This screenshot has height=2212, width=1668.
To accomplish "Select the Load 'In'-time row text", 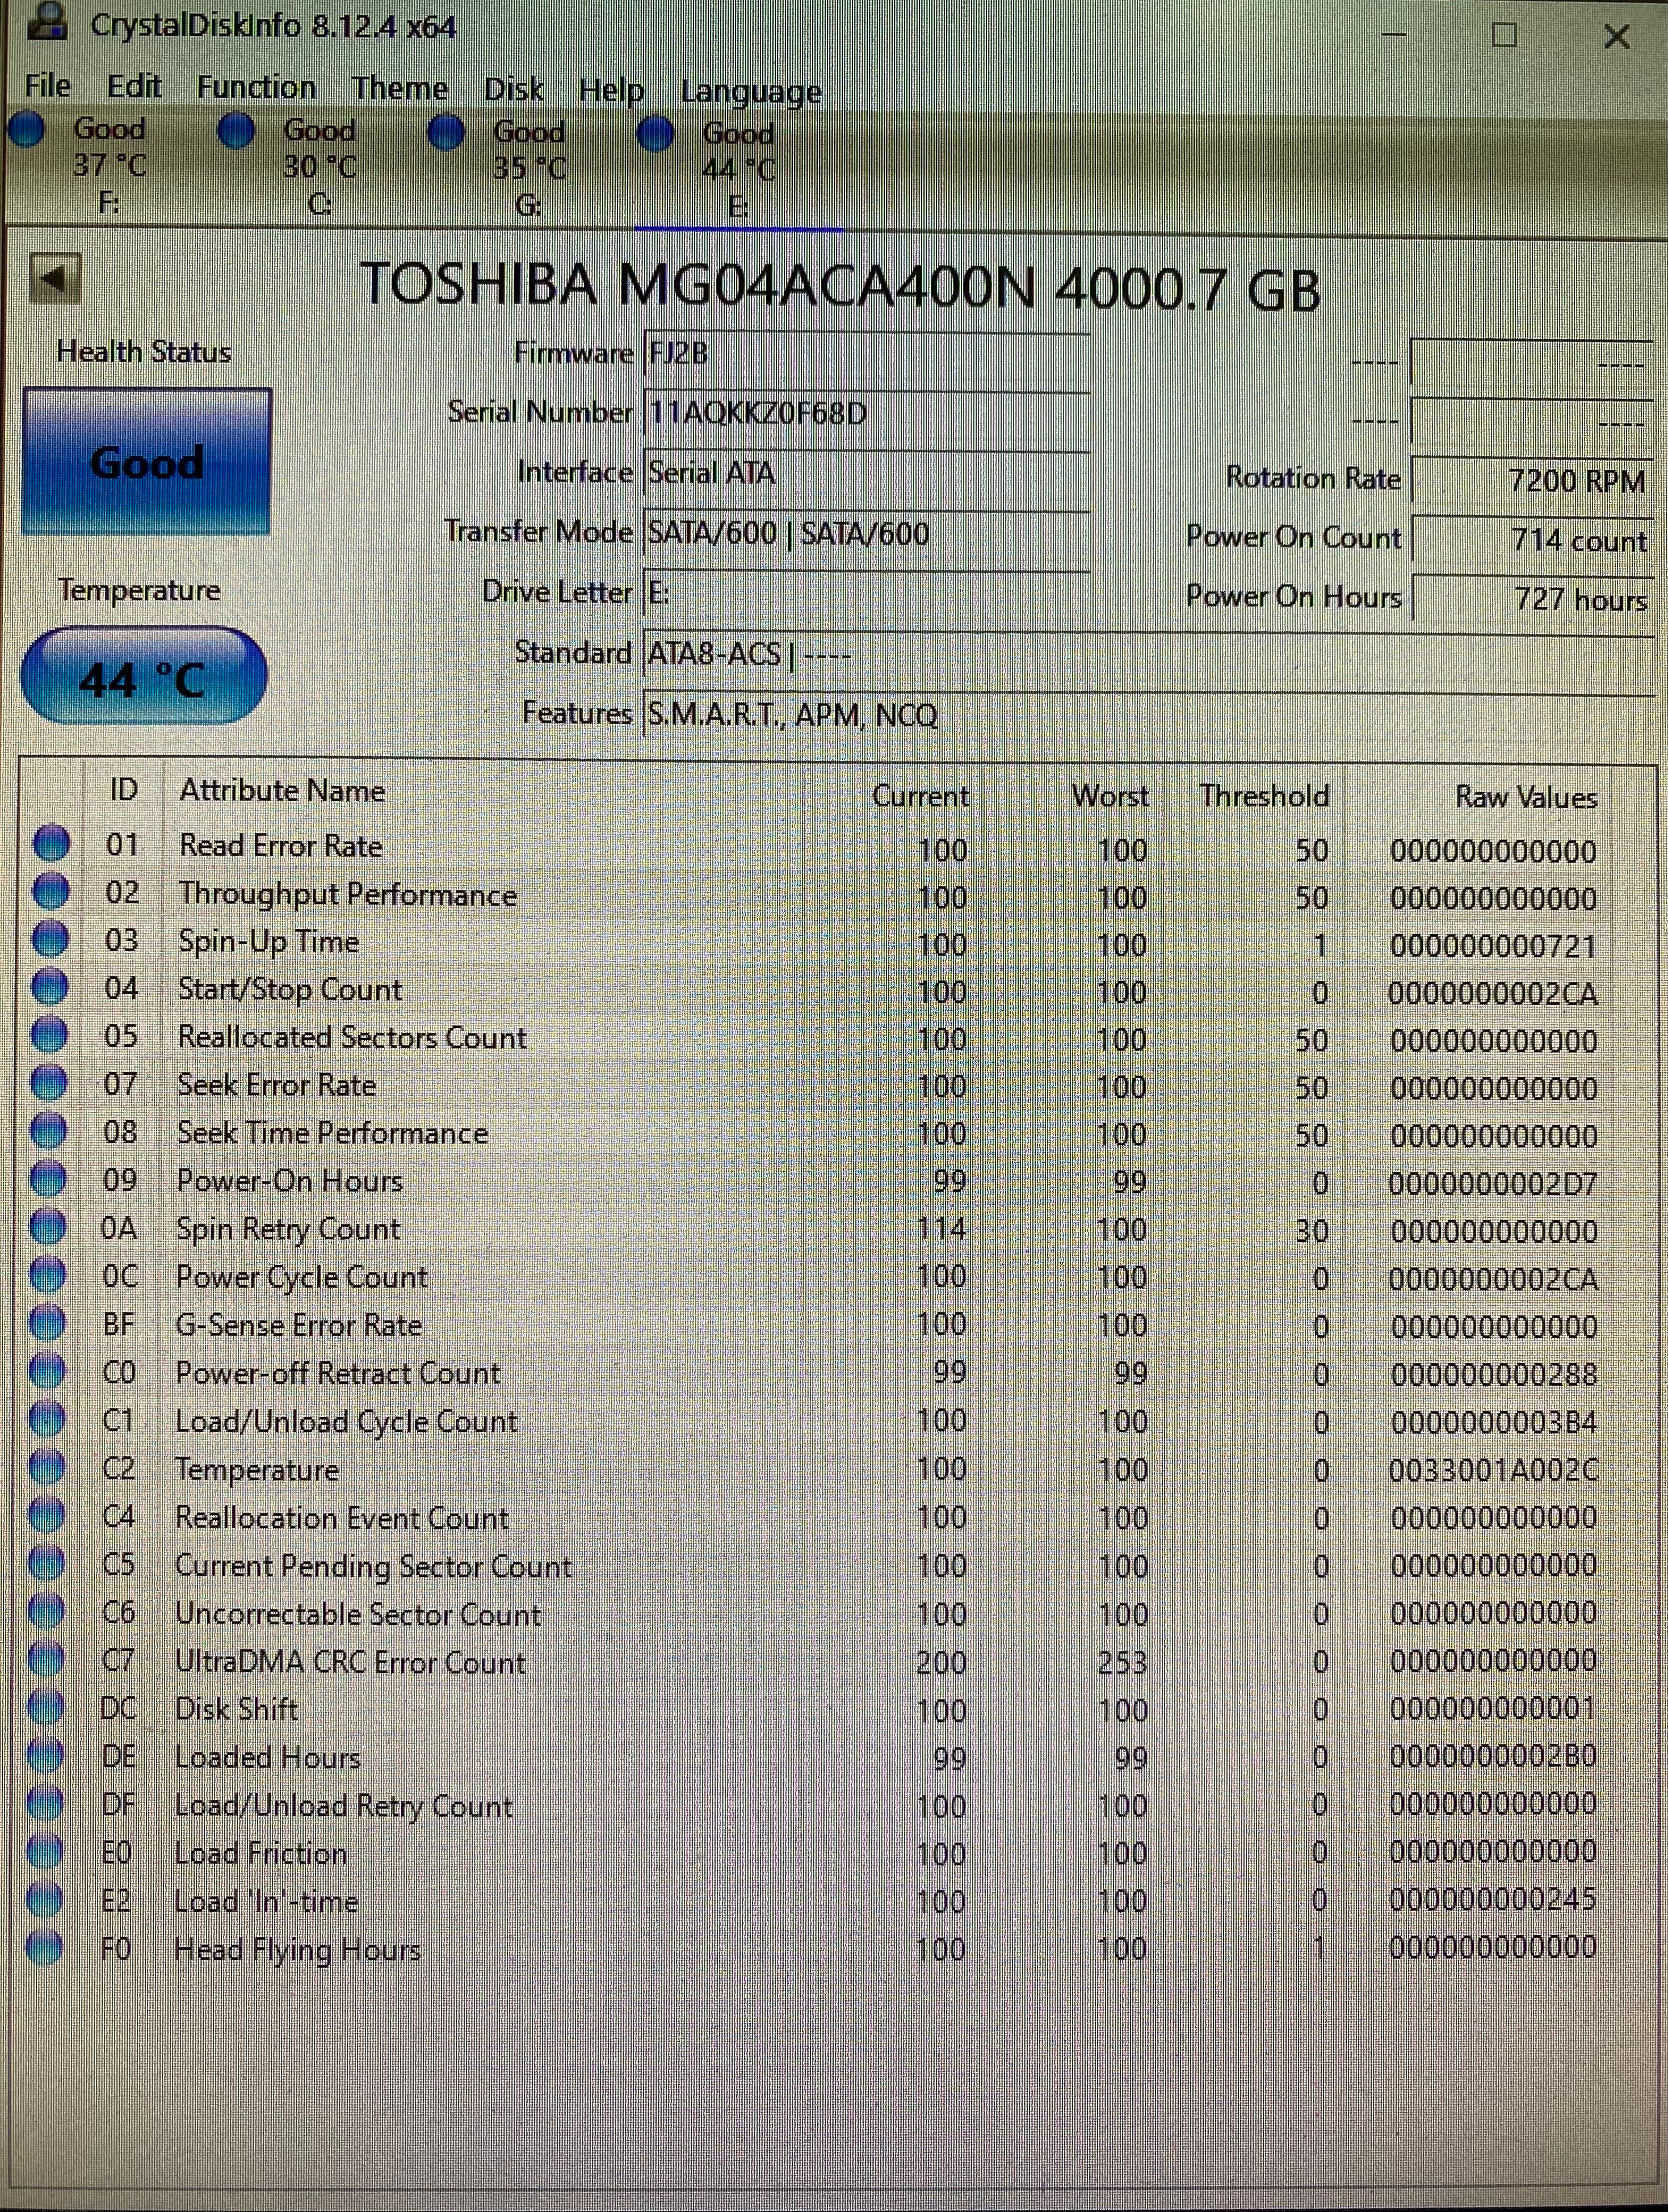I will coord(266,1900).
